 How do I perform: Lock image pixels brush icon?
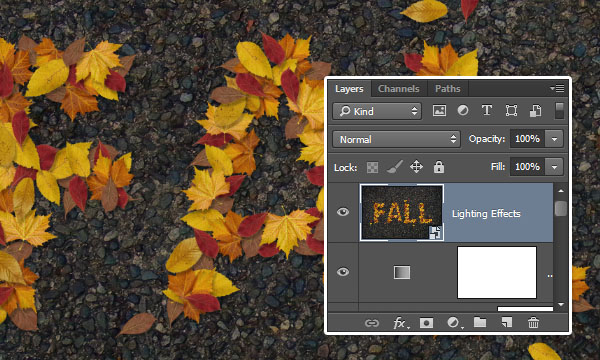pos(394,167)
